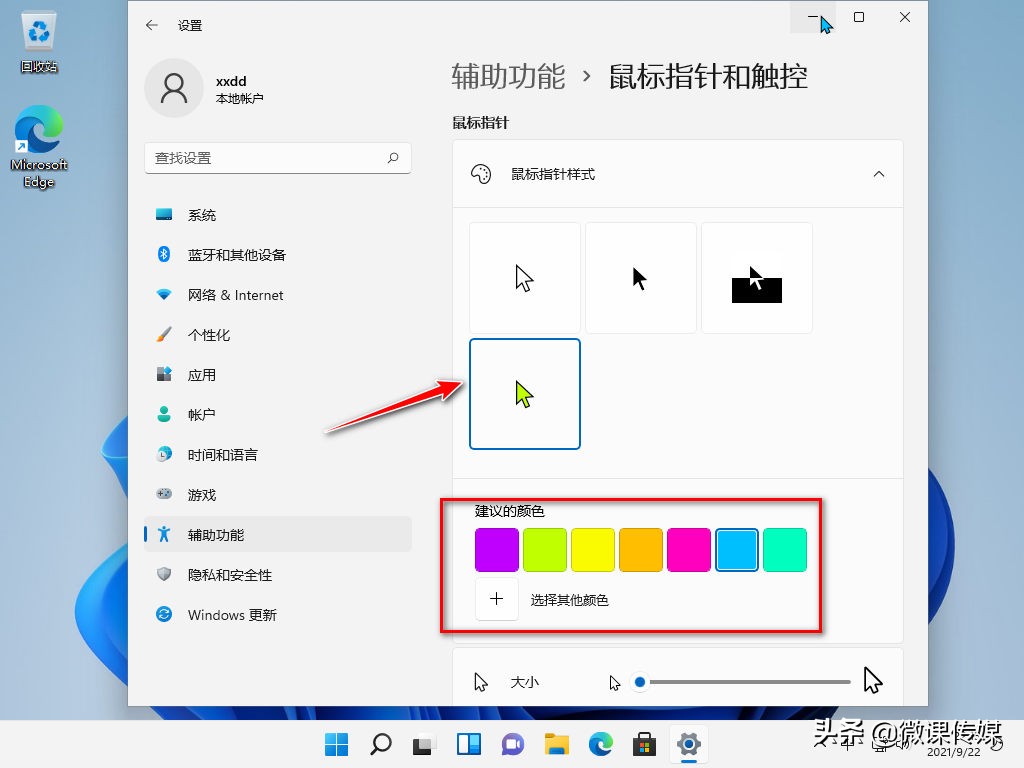
Task: Open 个性化 settings category
Action: coord(278,335)
